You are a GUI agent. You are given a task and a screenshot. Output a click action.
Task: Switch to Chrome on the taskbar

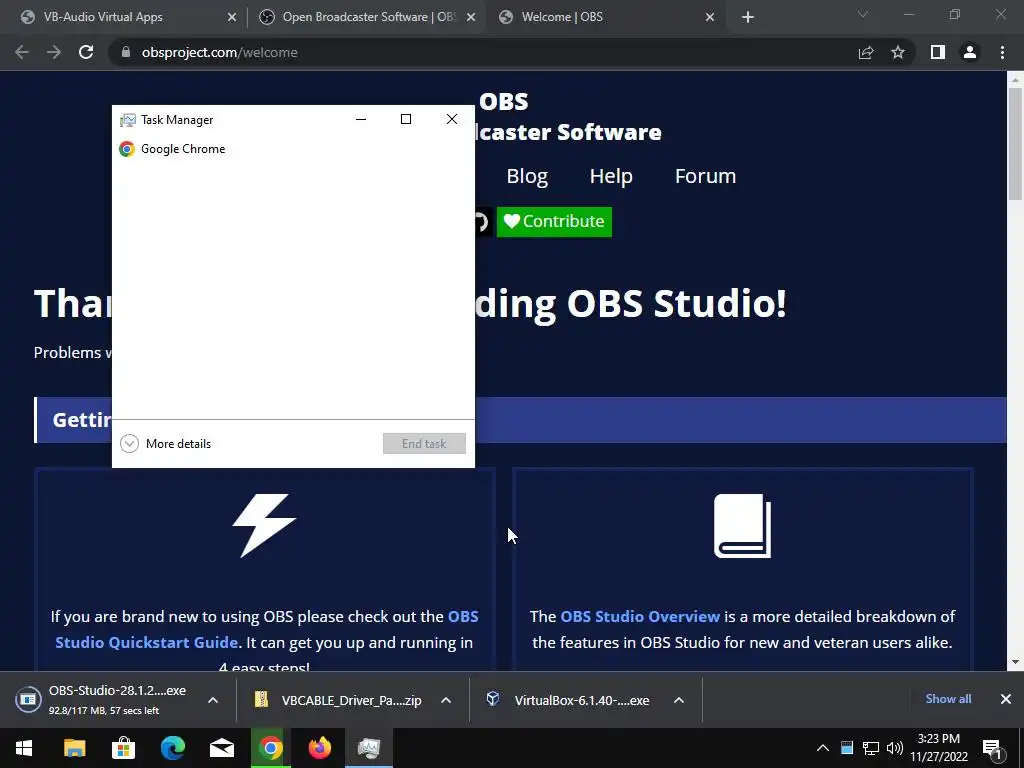[x=270, y=748]
